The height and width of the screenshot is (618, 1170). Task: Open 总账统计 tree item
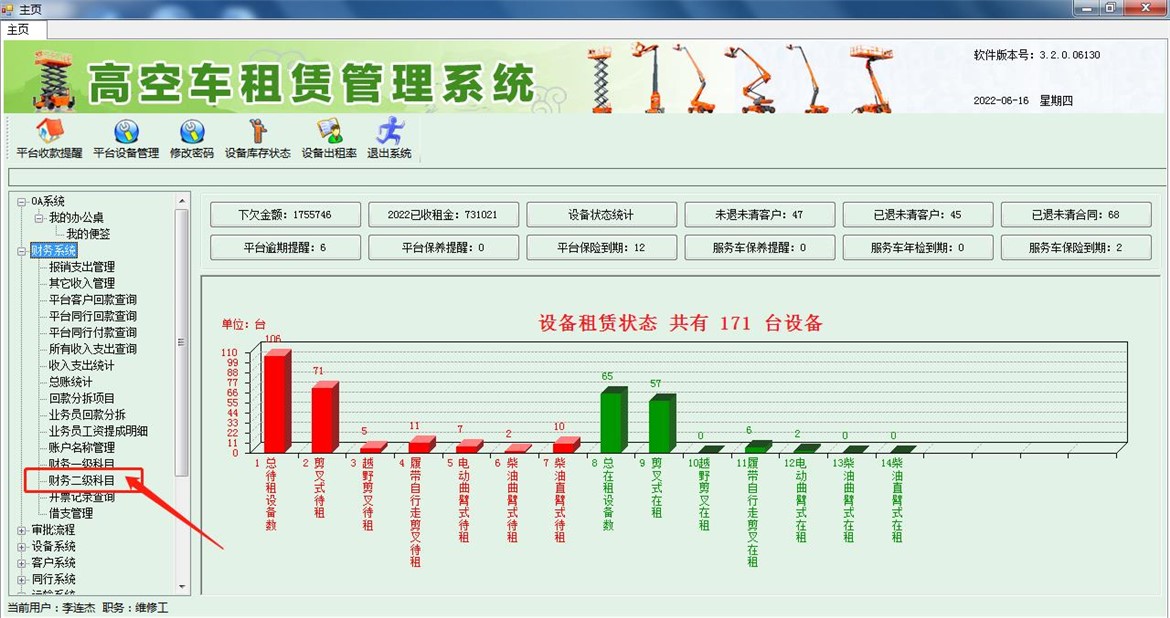coord(71,382)
